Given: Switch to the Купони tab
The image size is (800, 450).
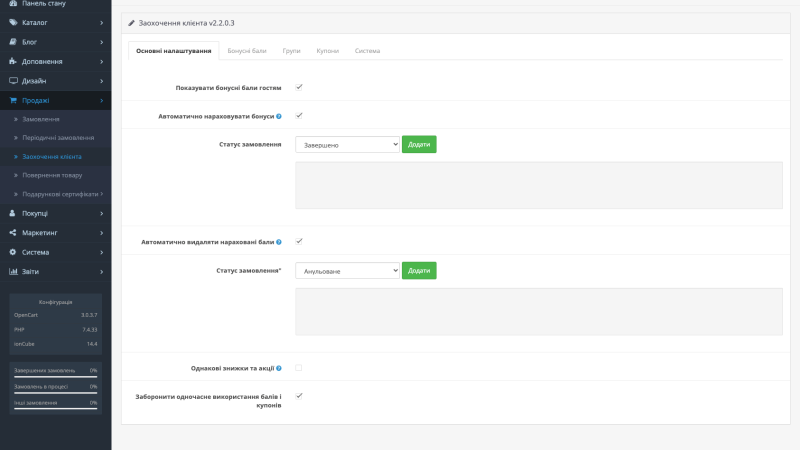Looking at the screenshot, I should [x=328, y=51].
